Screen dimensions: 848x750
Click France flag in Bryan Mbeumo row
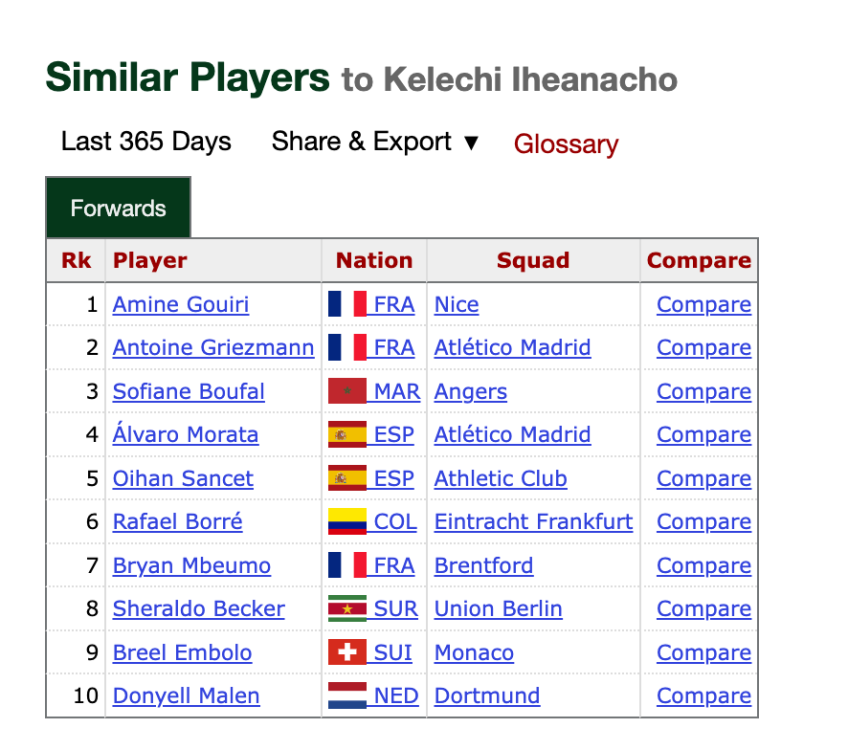(347, 566)
